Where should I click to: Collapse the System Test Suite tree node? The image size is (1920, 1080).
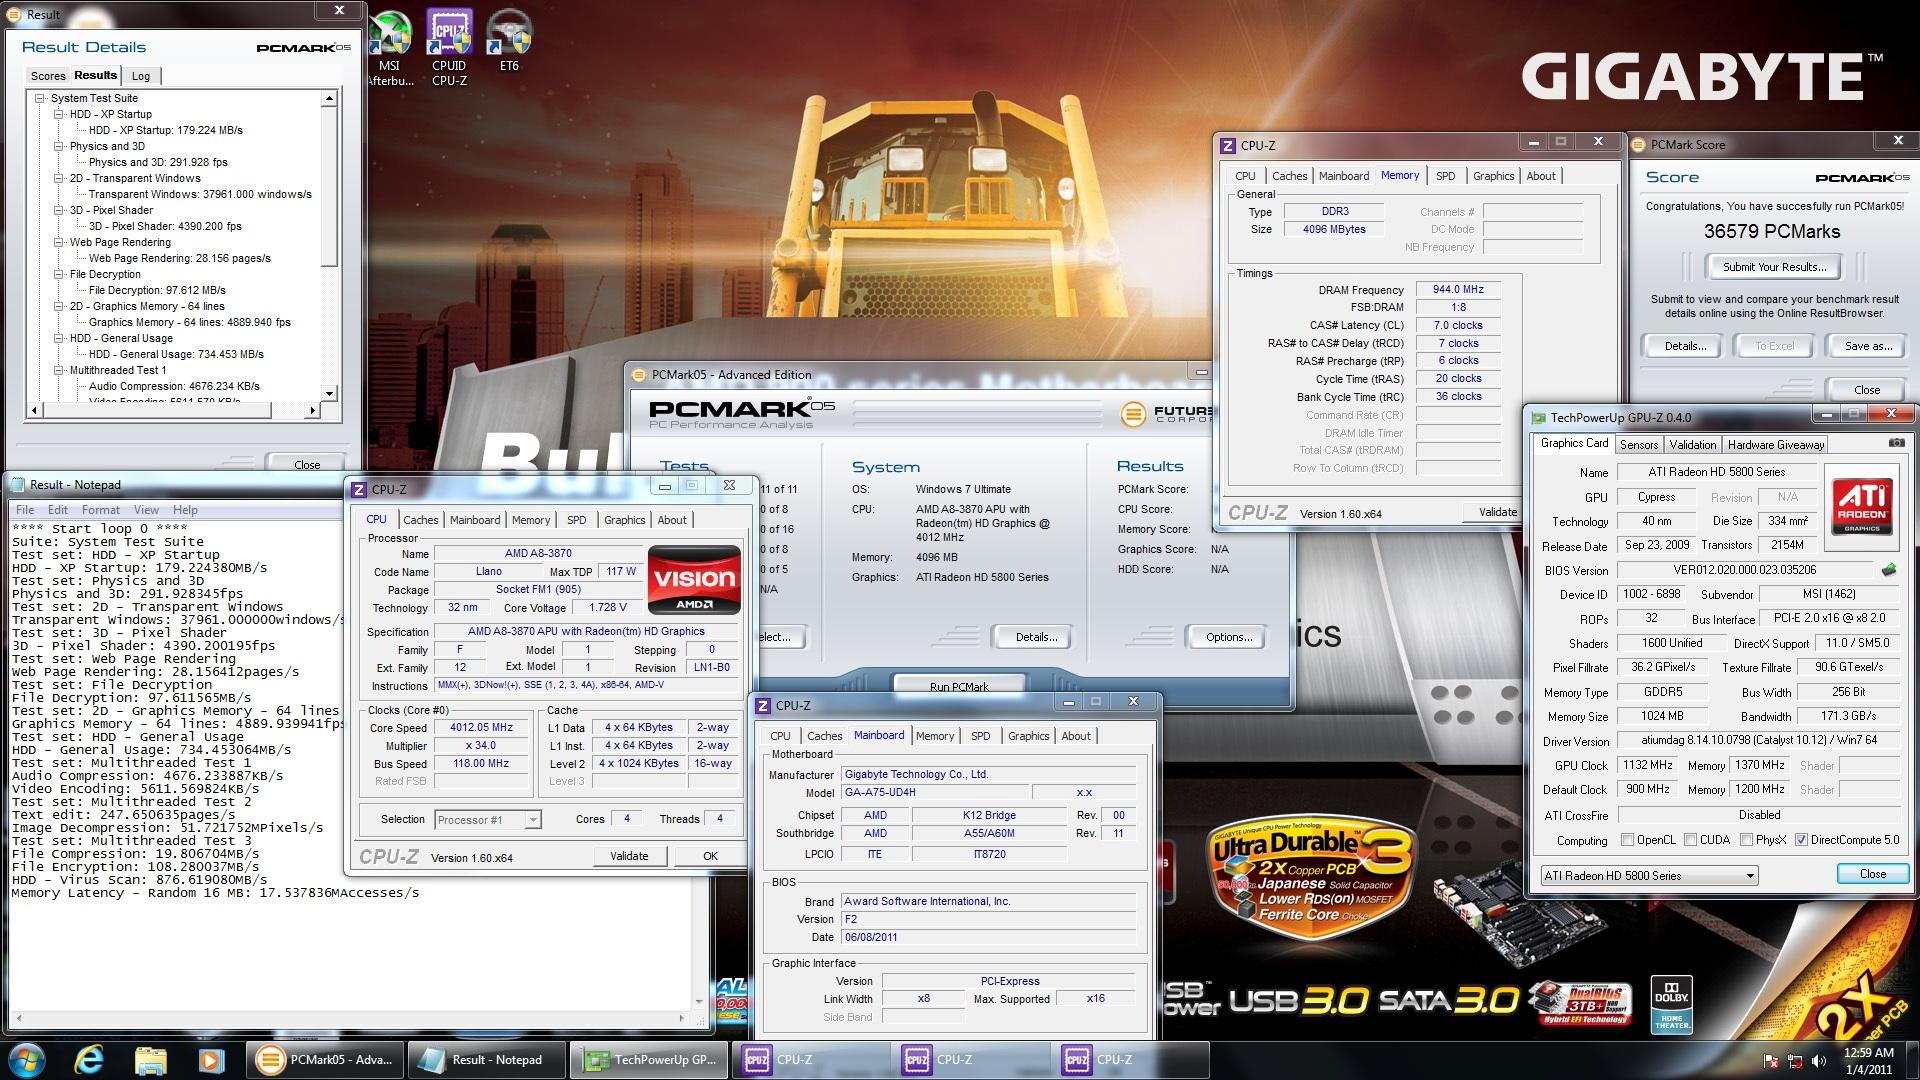[x=40, y=98]
